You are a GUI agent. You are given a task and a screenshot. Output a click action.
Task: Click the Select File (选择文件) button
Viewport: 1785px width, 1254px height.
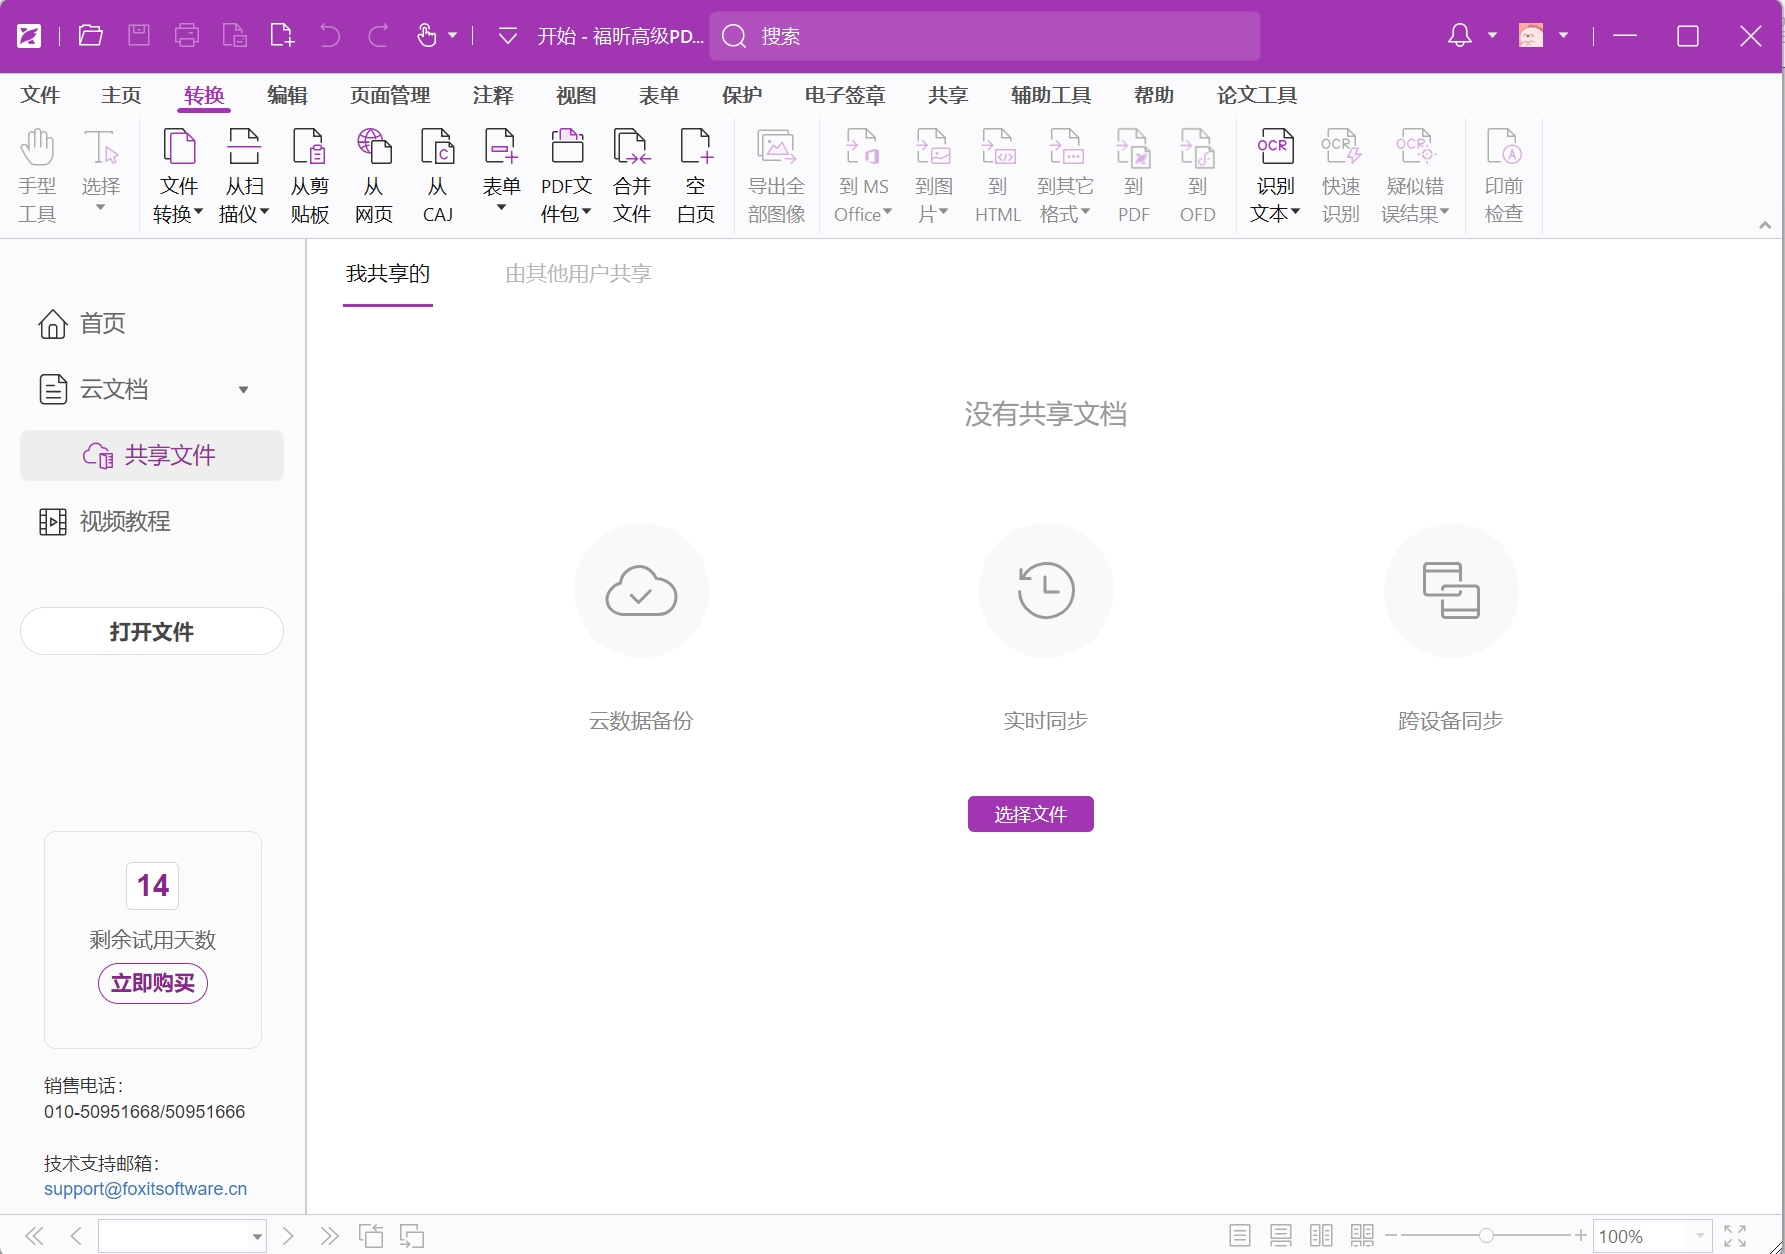1030,814
